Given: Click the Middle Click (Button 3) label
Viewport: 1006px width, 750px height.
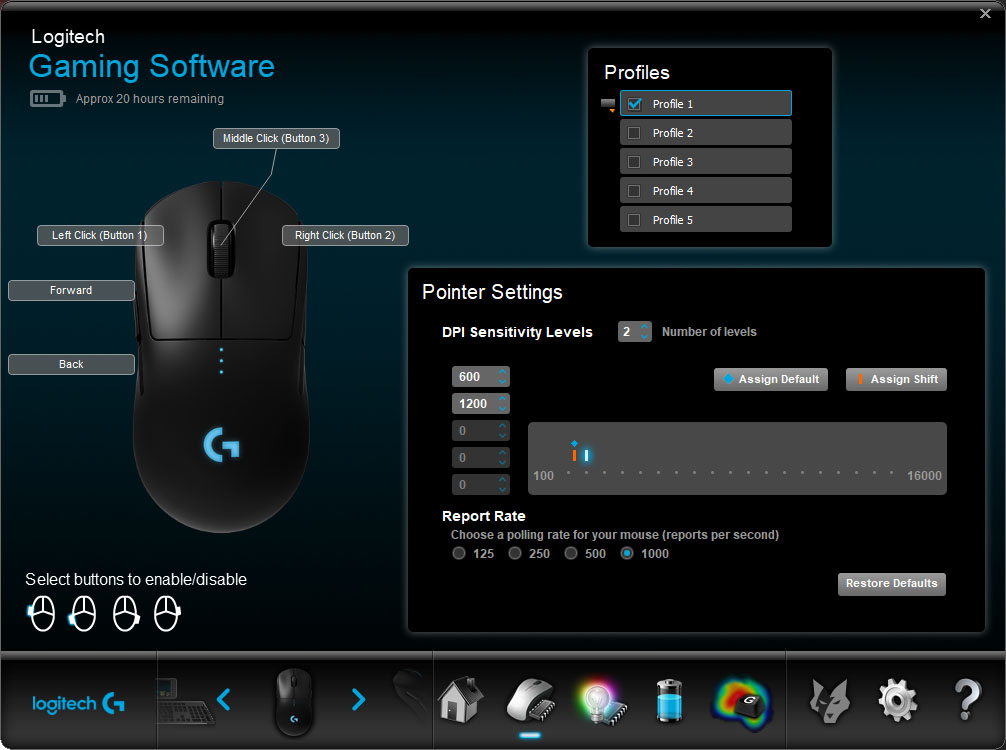Looking at the screenshot, I should tap(276, 139).
